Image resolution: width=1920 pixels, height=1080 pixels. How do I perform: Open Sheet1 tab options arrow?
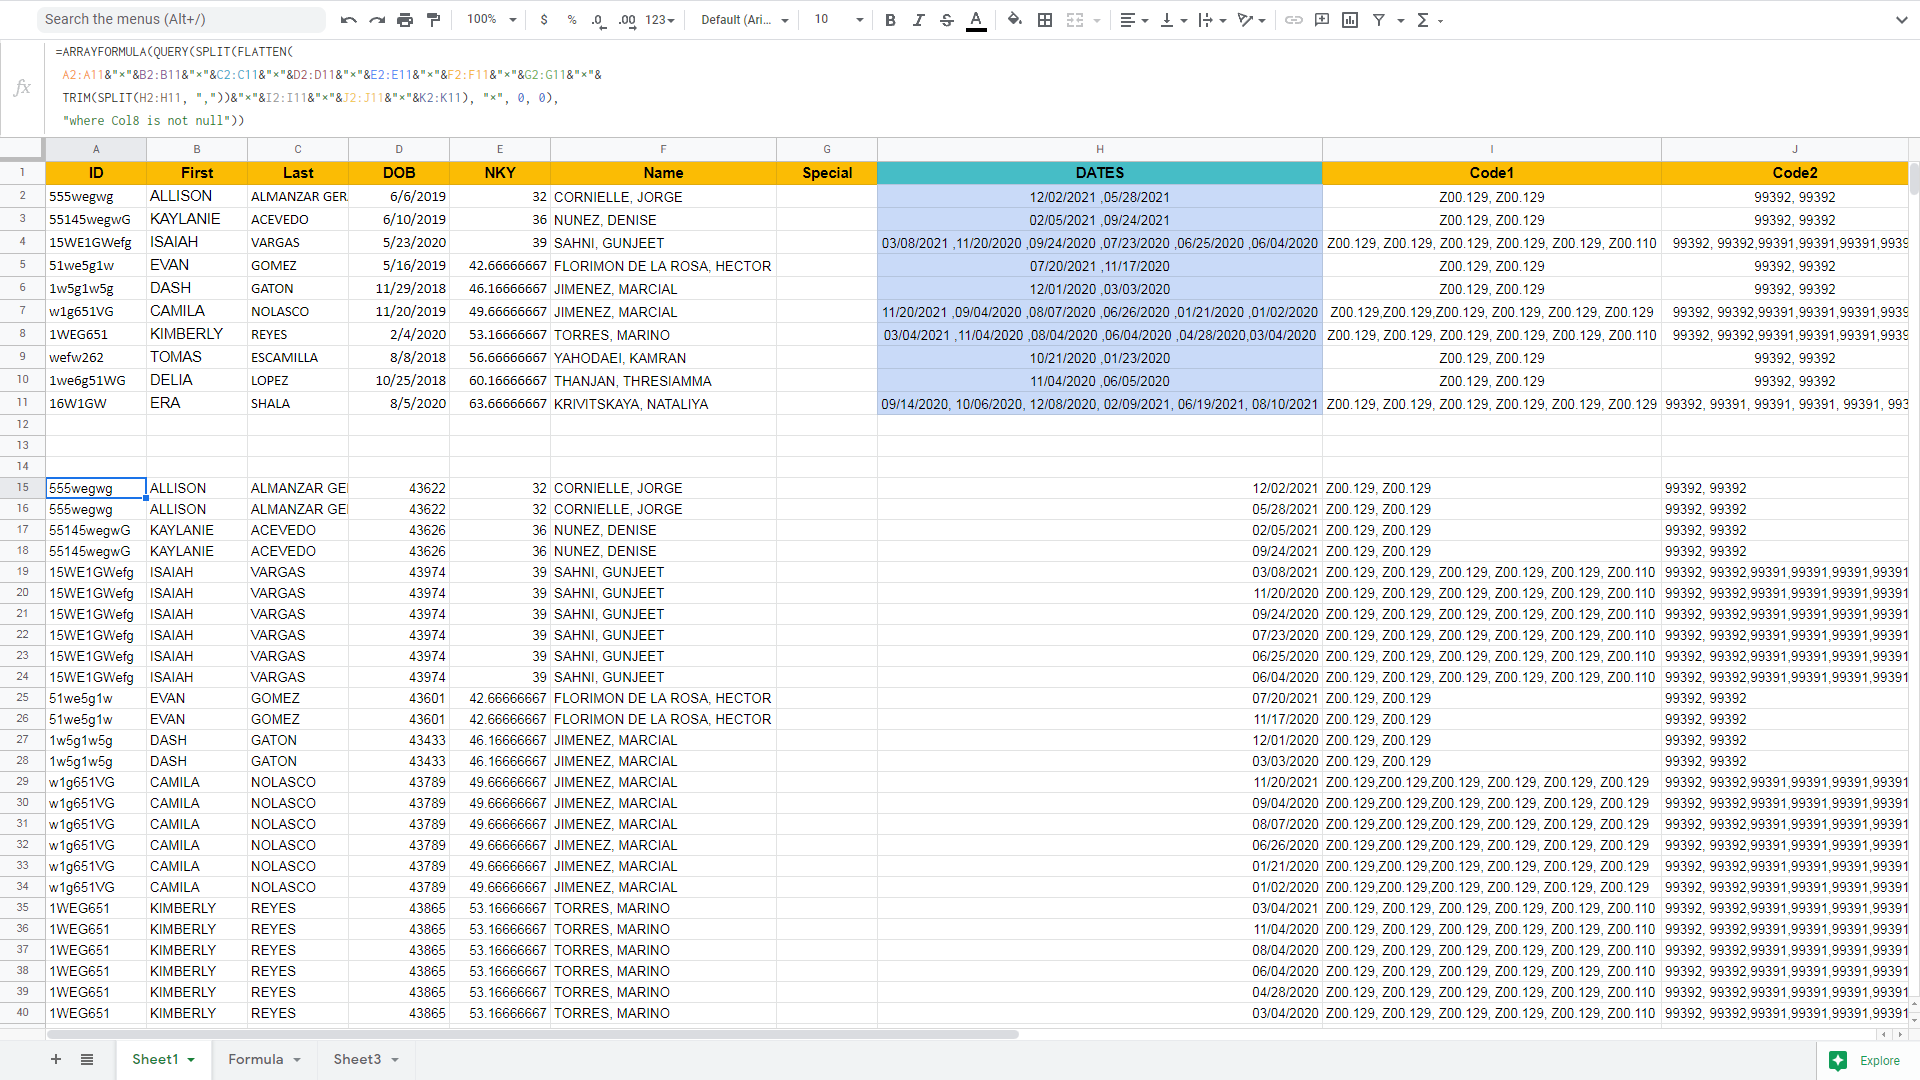191,1060
